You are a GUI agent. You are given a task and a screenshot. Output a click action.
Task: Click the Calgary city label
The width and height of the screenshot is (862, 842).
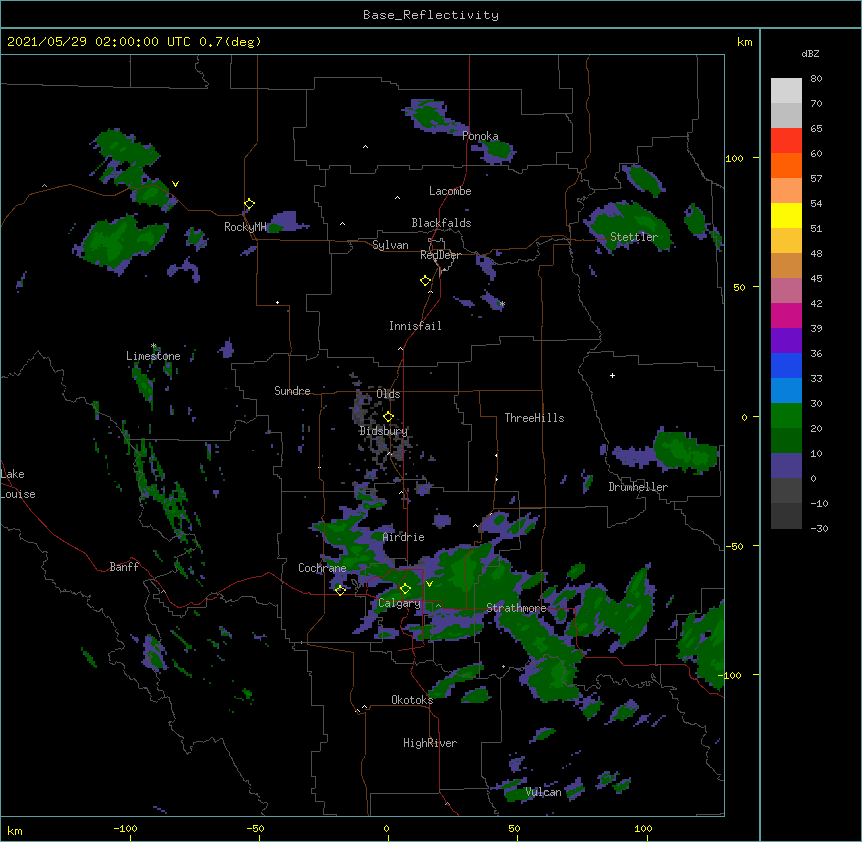tap(399, 603)
